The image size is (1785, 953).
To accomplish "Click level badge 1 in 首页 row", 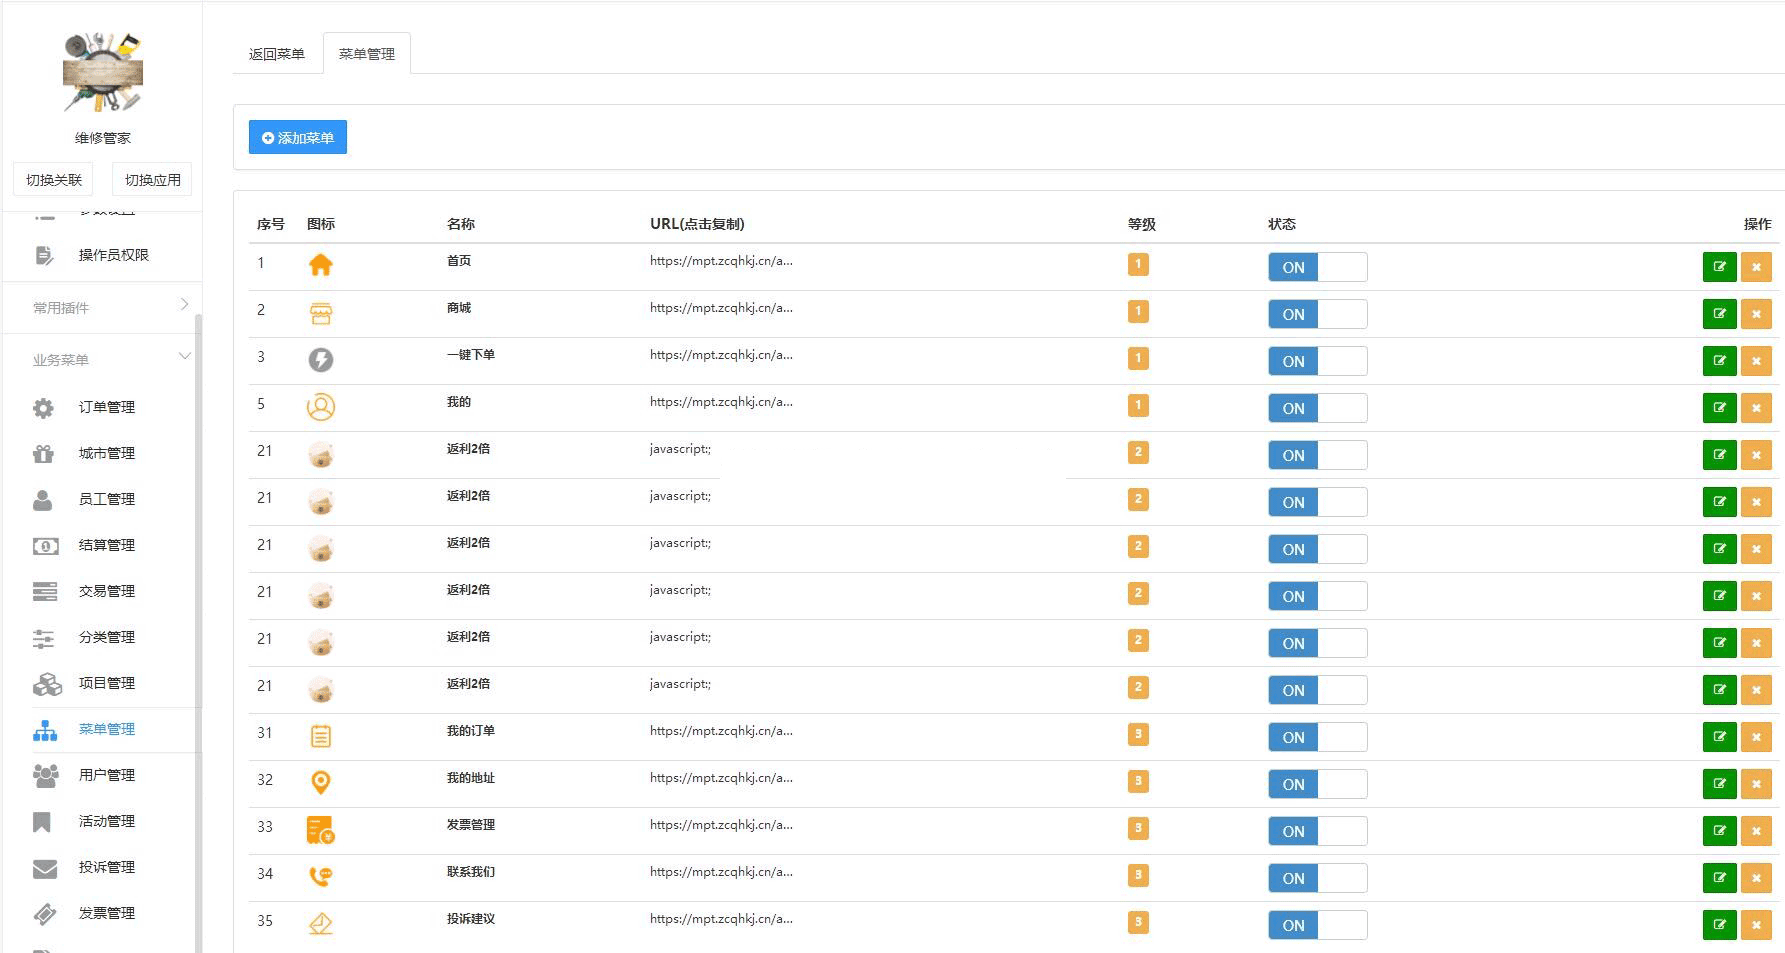I will point(1138,264).
